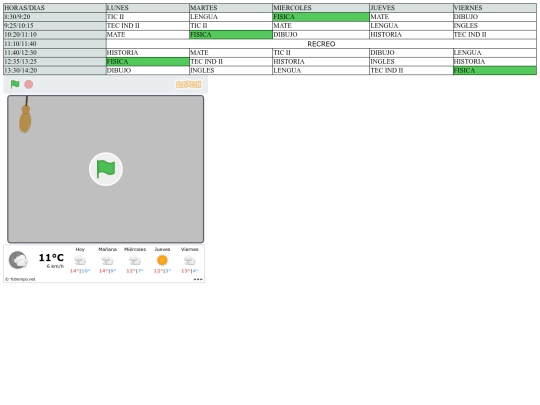This screenshot has width=540, height=405.
Task: Open the weather widget three-dots menu
Action: click(198, 279)
